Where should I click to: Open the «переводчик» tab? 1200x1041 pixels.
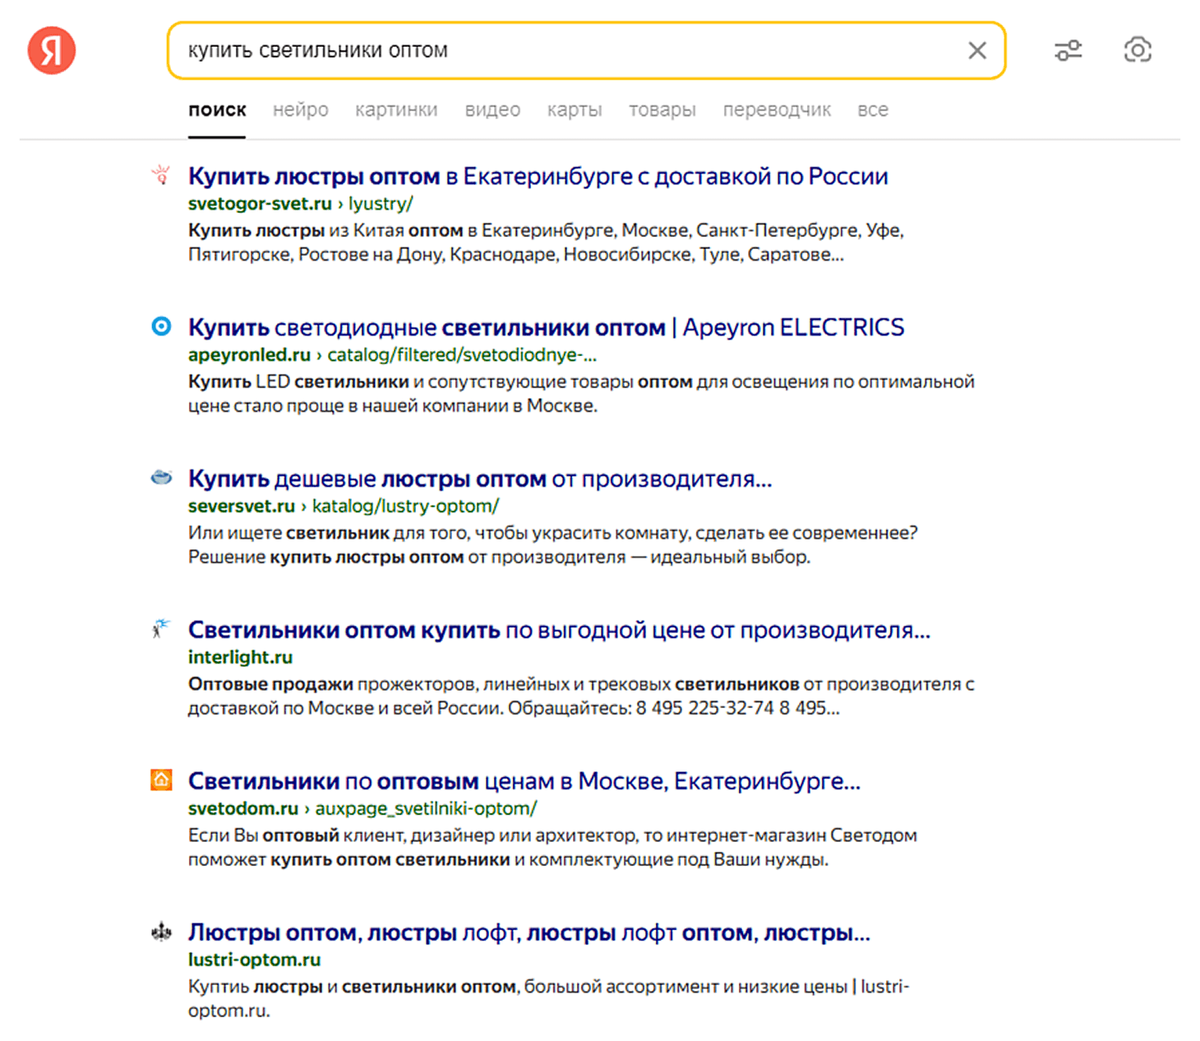point(776,110)
